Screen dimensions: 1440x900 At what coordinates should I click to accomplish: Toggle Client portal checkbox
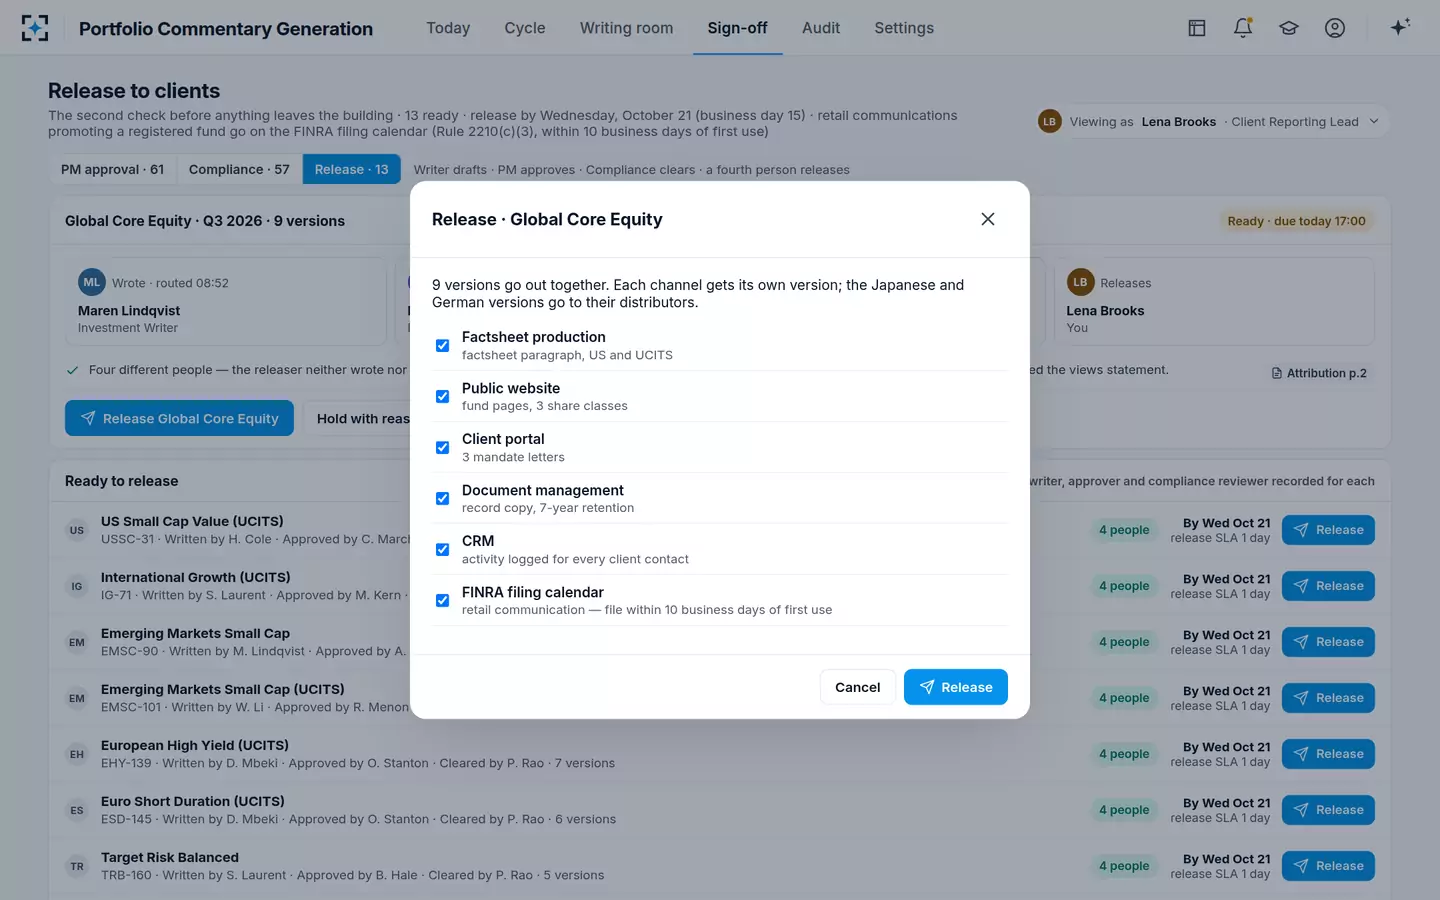coord(442,448)
